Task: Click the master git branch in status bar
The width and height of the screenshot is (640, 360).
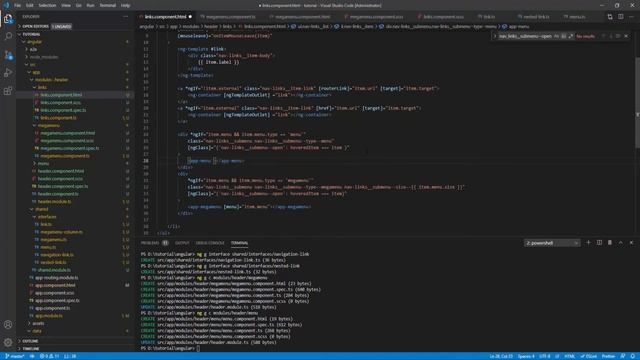Action: pyautogui.click(x=15, y=356)
